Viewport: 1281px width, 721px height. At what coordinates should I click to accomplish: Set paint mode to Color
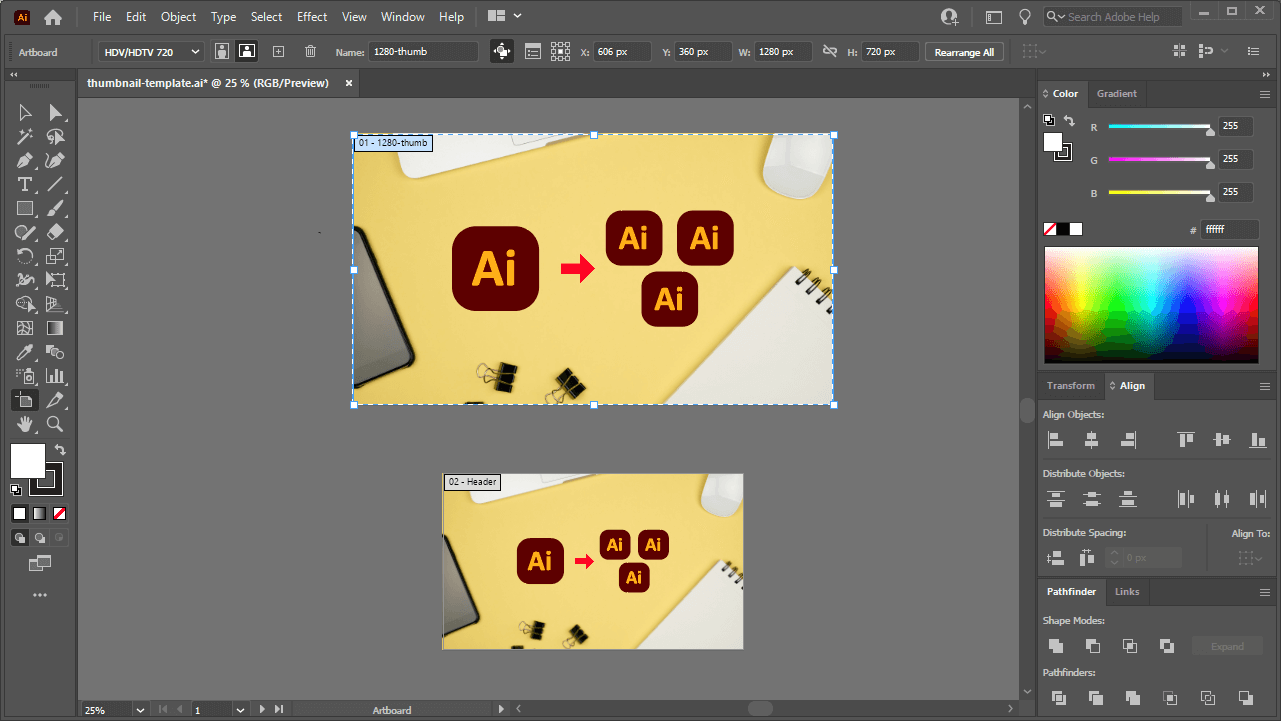point(20,513)
